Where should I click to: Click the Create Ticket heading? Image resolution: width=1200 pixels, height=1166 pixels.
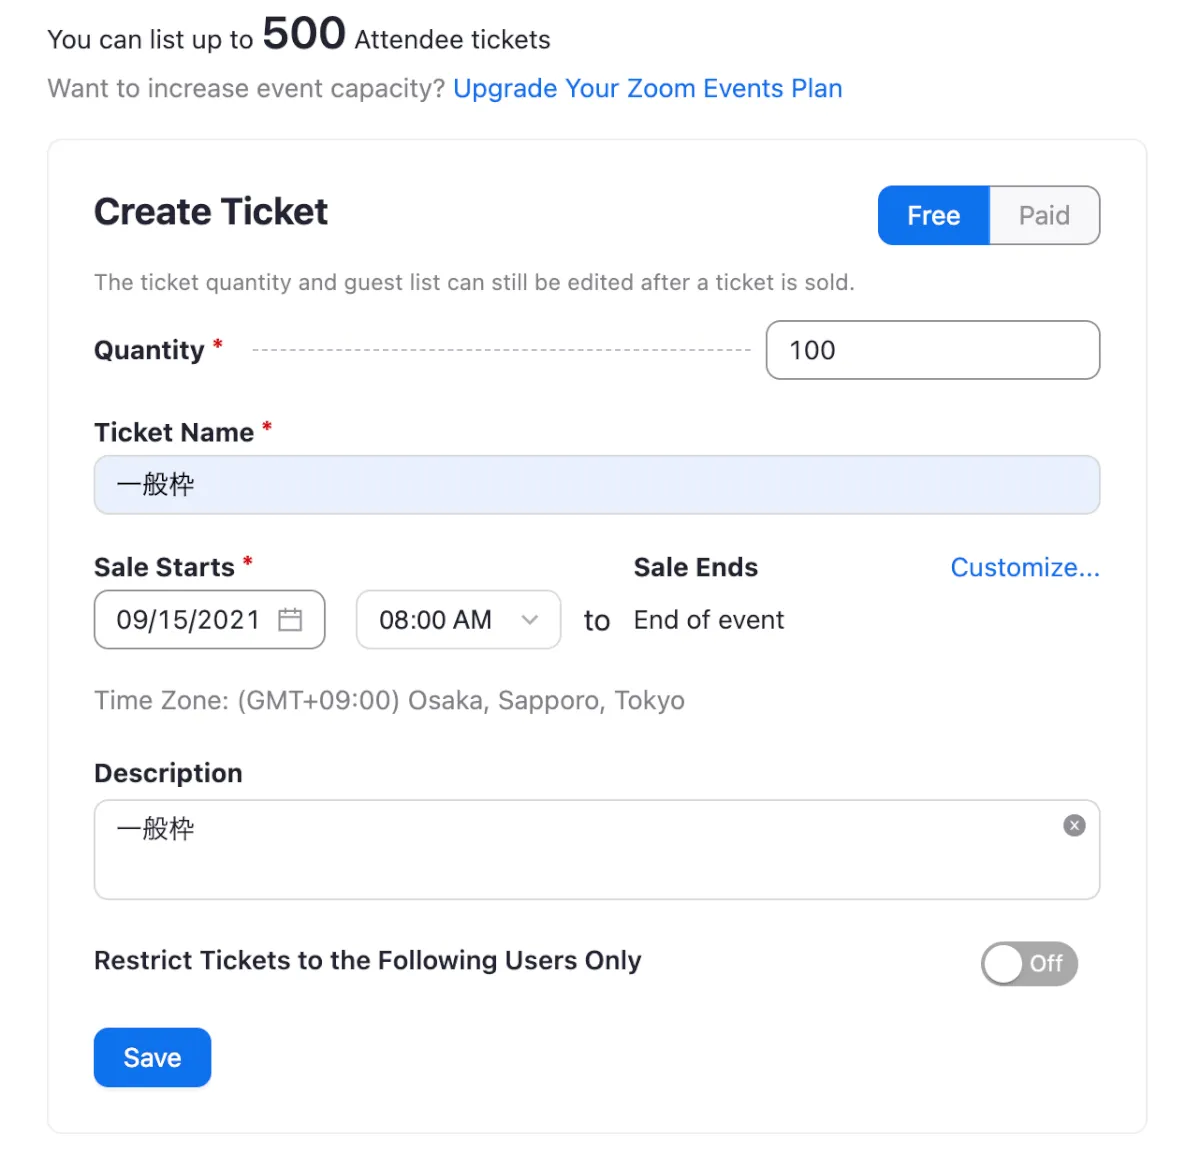tap(211, 212)
